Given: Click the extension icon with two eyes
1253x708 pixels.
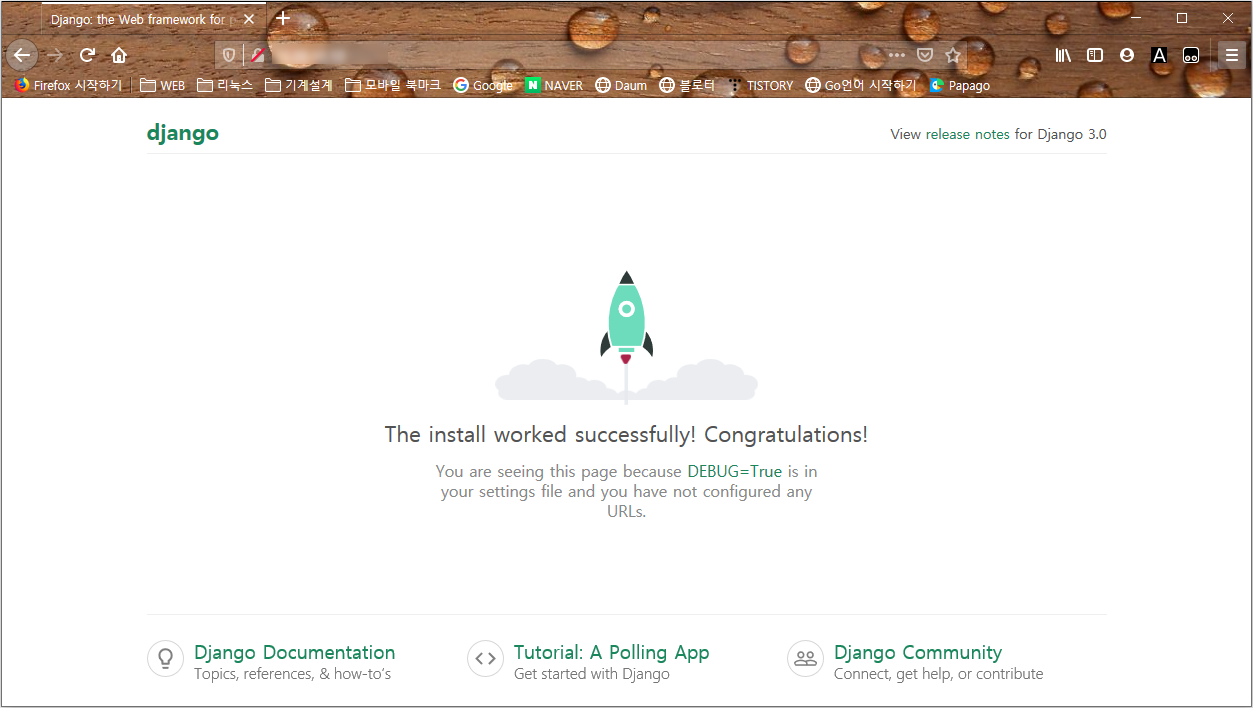Looking at the screenshot, I should 1191,55.
